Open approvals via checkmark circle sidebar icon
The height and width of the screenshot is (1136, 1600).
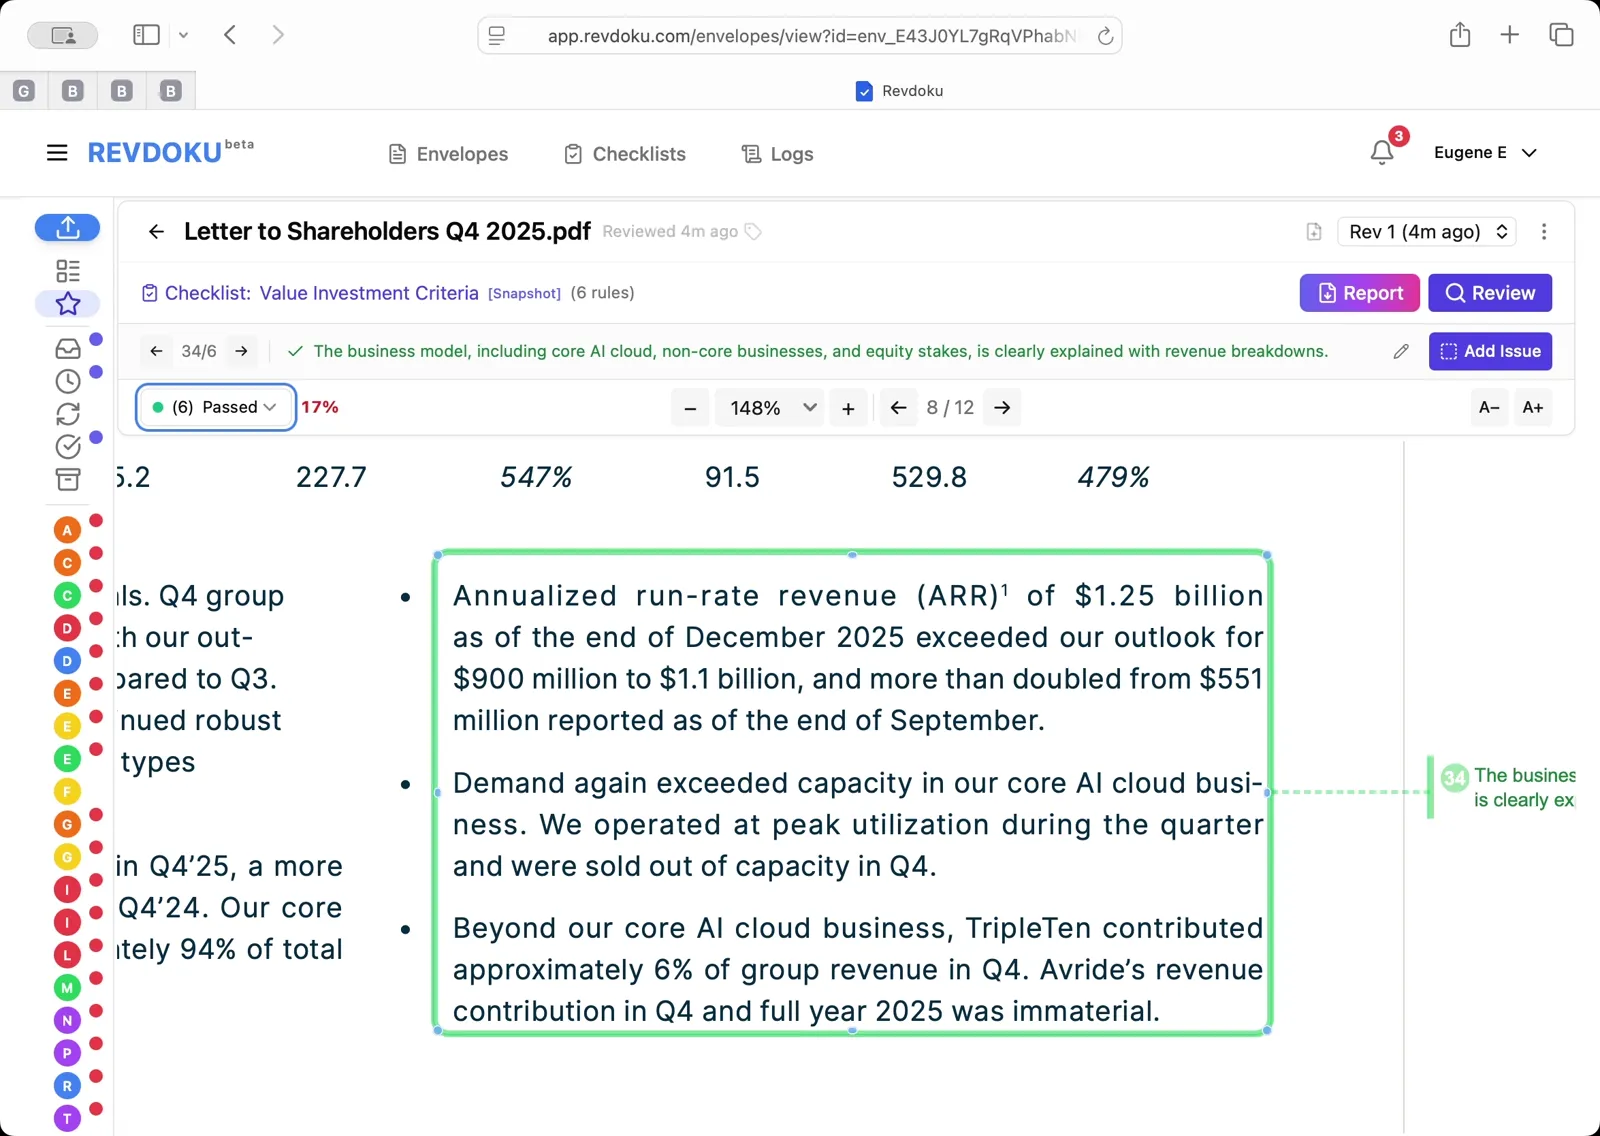(67, 447)
